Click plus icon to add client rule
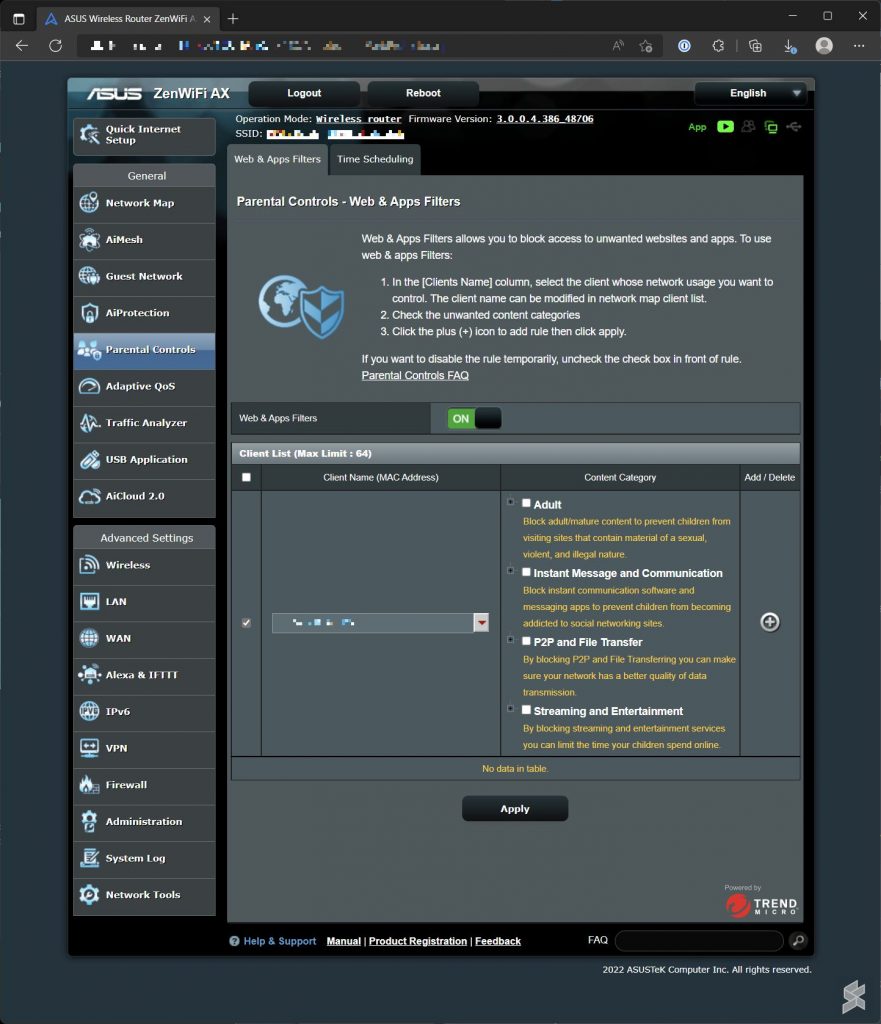881x1024 pixels. point(769,622)
